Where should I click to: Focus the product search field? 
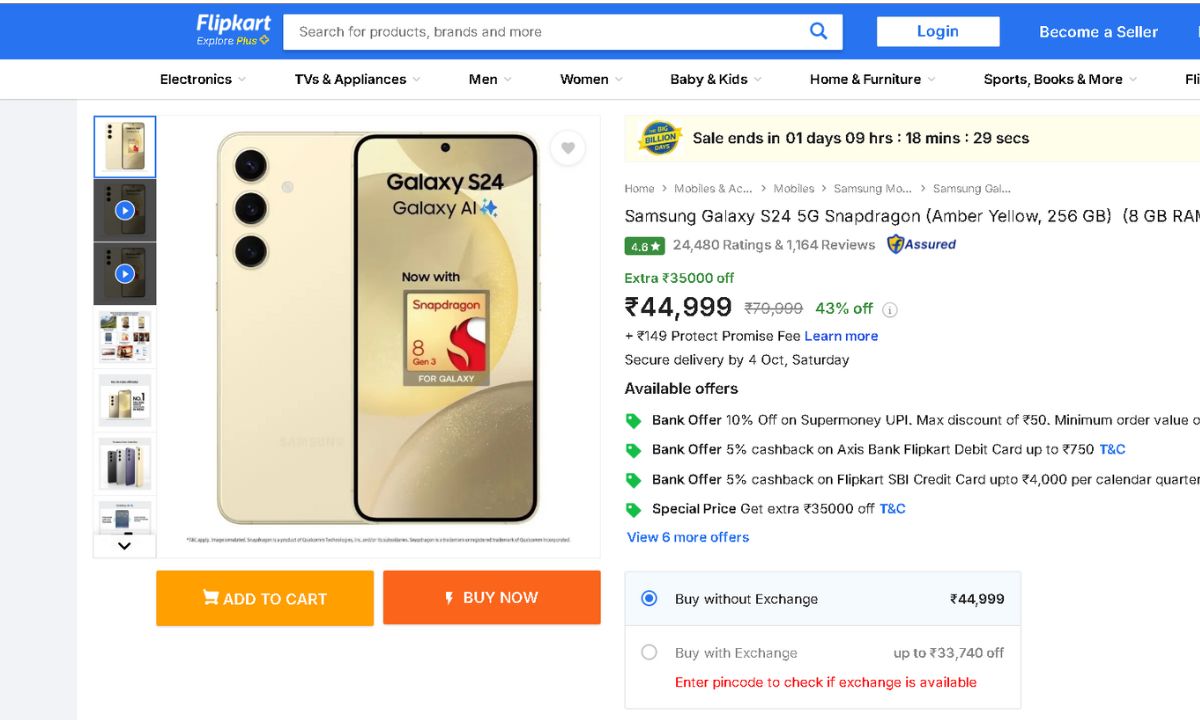click(545, 32)
